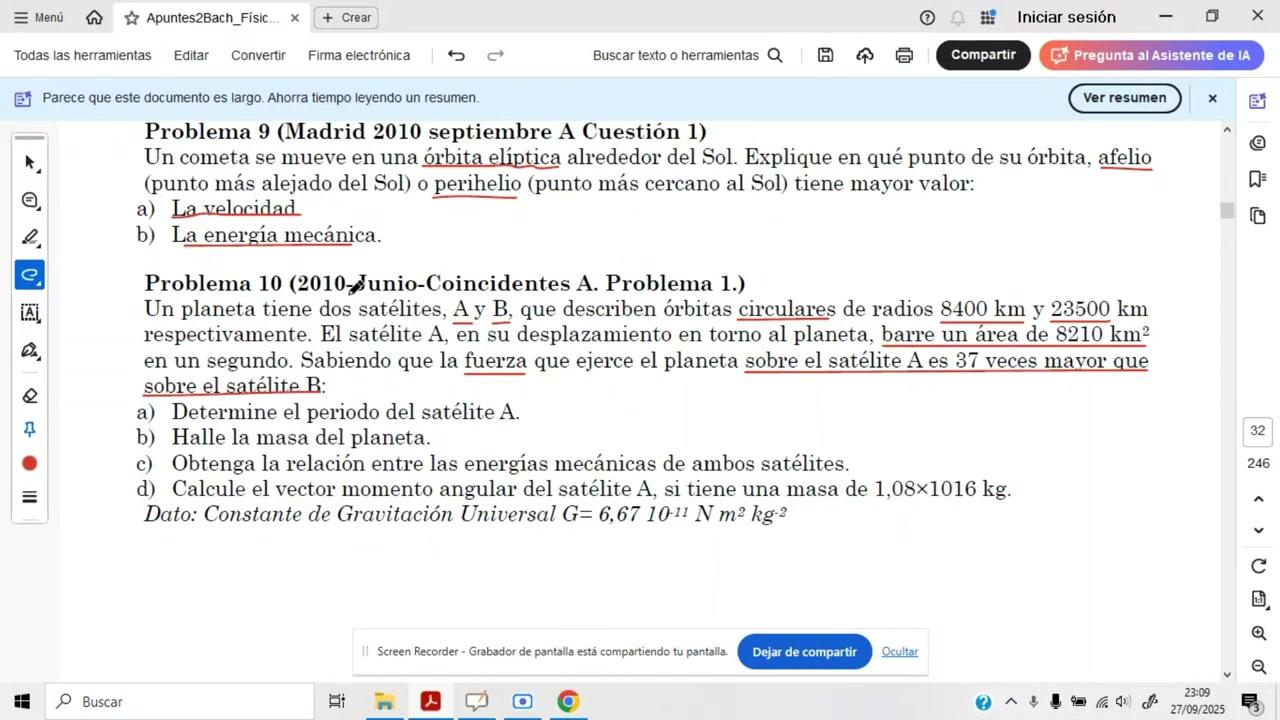Expand the toolbar more options menu
The width and height of the screenshot is (1280, 720).
coord(30,497)
